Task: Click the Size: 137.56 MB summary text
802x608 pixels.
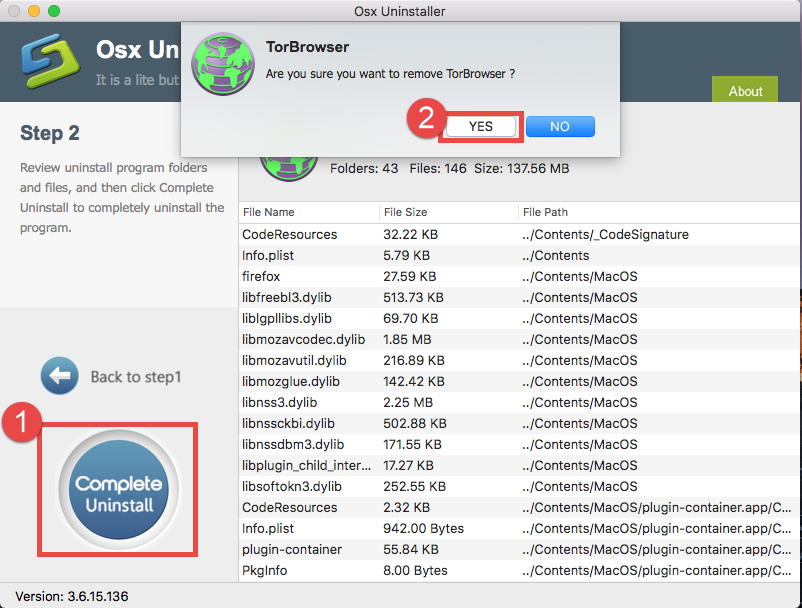Action: tap(521, 168)
